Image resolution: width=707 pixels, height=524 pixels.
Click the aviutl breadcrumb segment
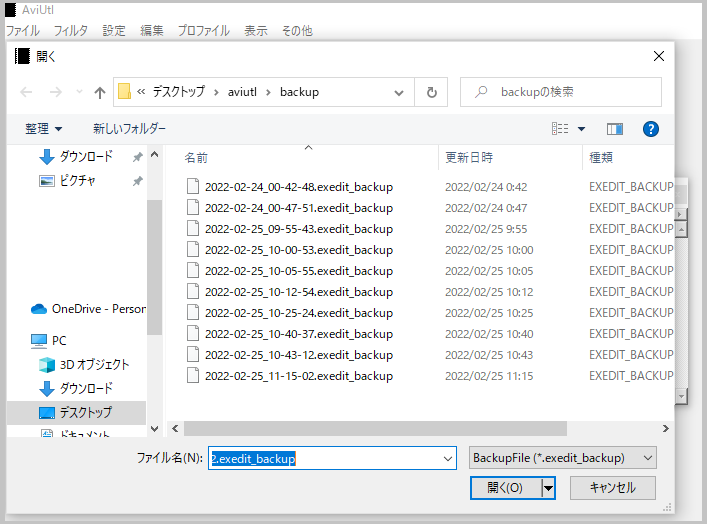(x=242, y=92)
